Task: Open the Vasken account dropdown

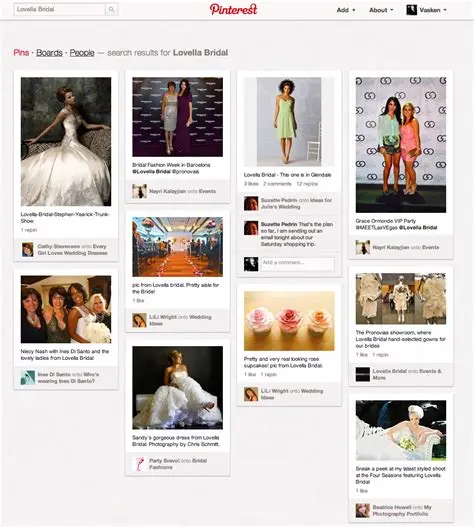Action: [433, 10]
